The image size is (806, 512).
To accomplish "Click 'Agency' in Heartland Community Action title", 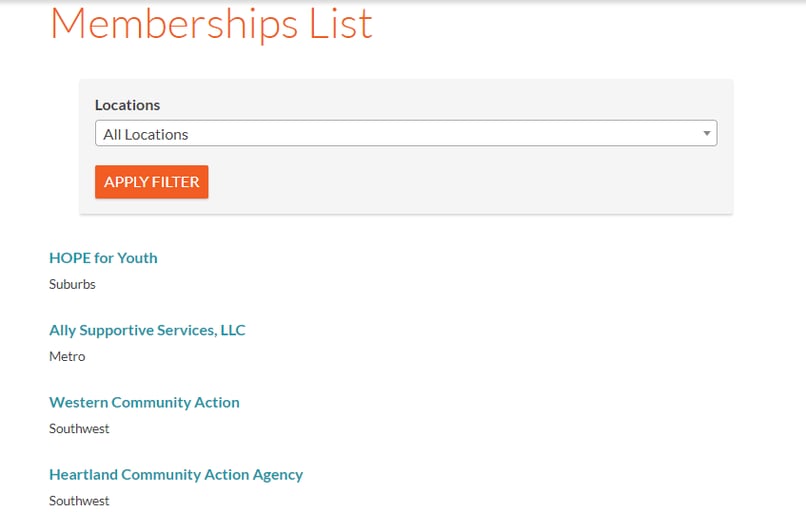I will (278, 475).
